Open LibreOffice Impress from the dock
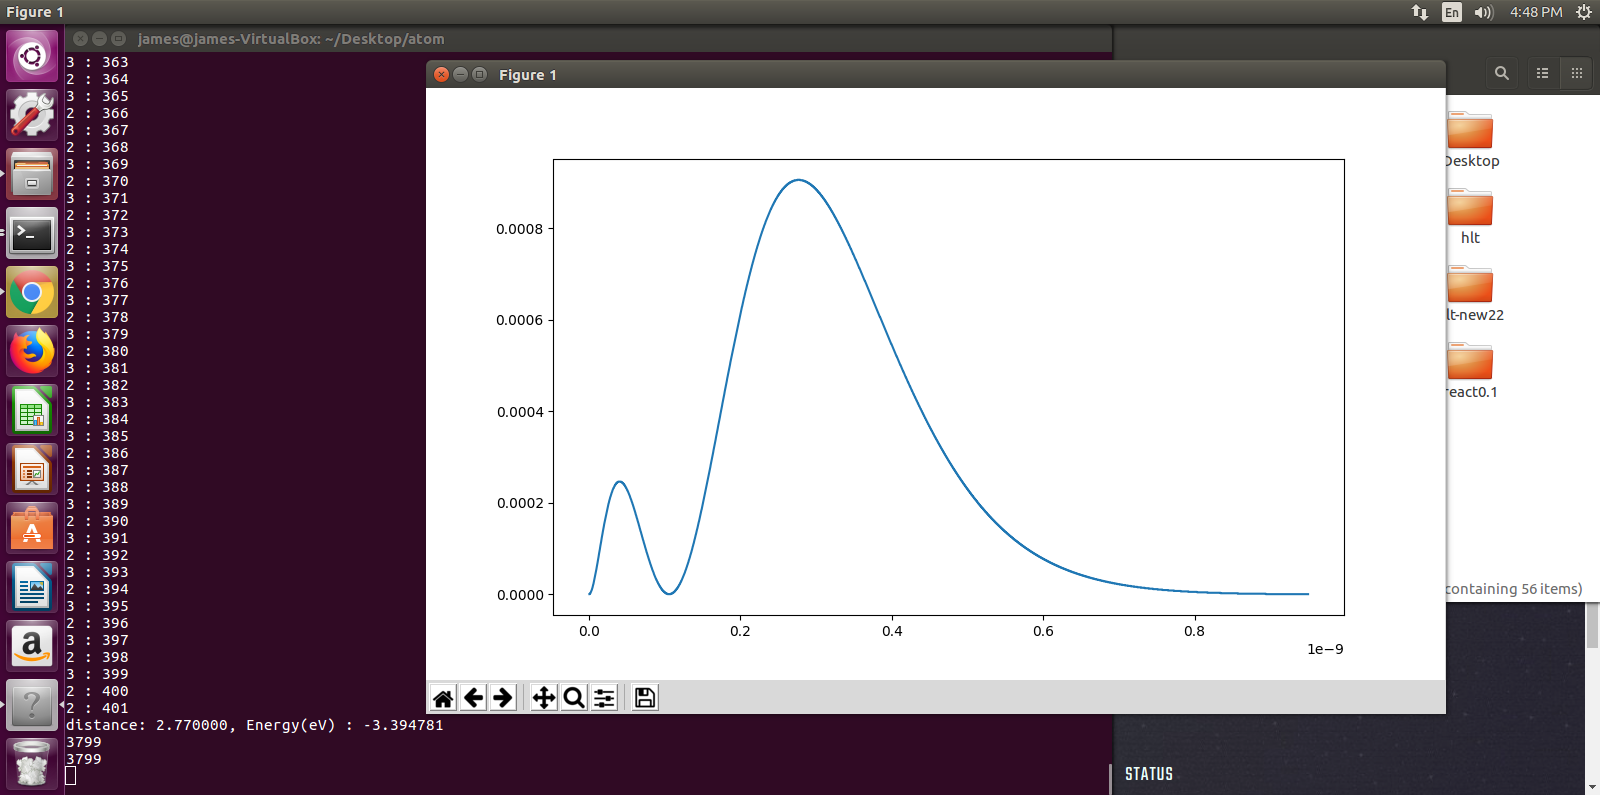This screenshot has height=795, width=1600. [x=32, y=469]
